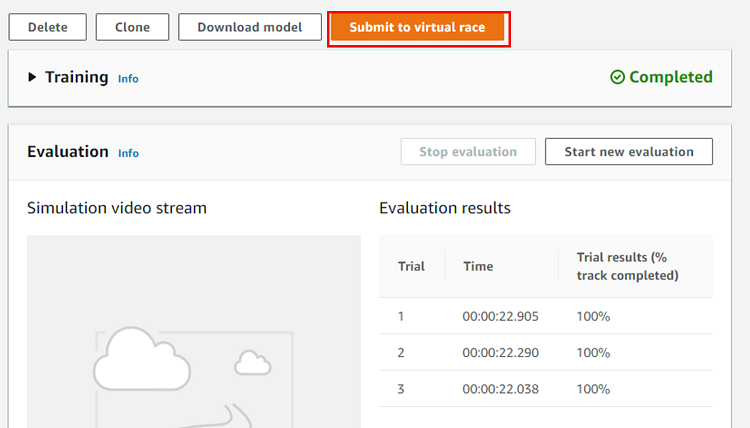
Task: Click the Delete button
Action: point(48,27)
